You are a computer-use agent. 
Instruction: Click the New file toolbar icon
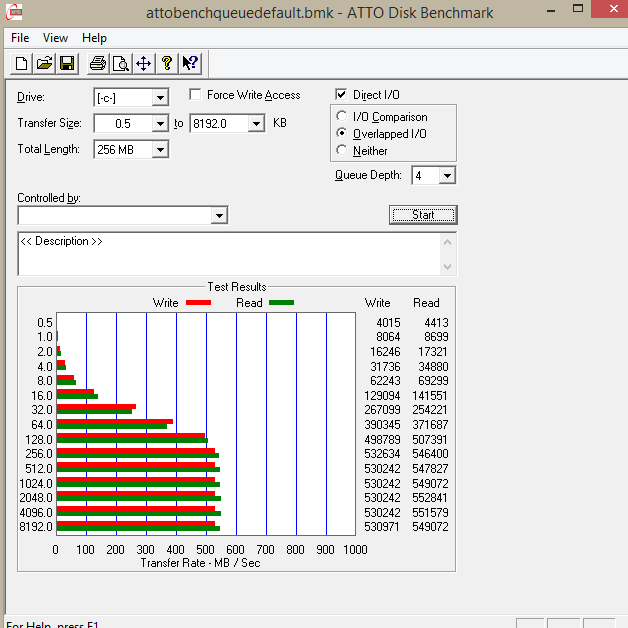22,64
